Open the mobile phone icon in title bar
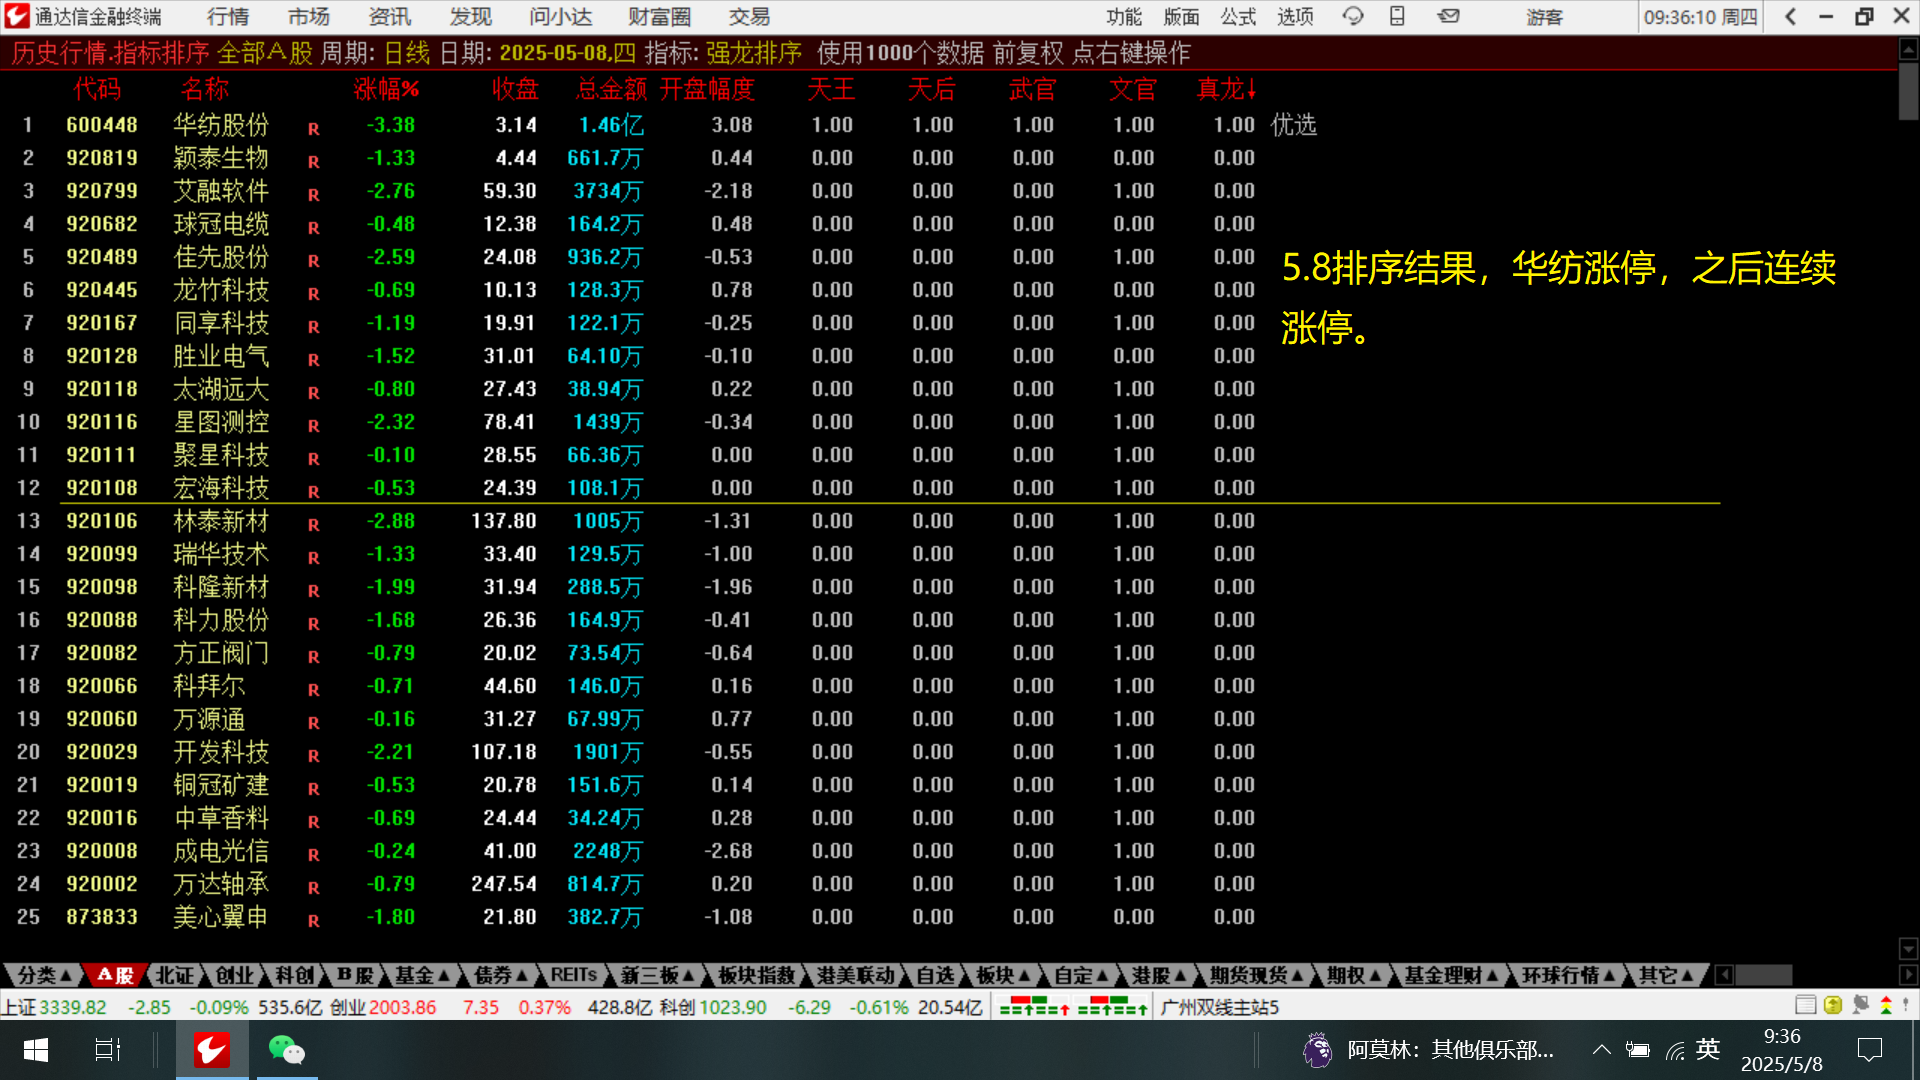 click(1397, 16)
